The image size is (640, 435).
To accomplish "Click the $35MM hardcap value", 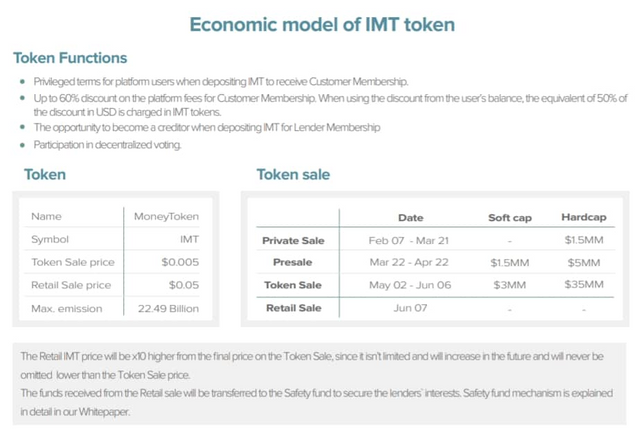I will click(583, 285).
